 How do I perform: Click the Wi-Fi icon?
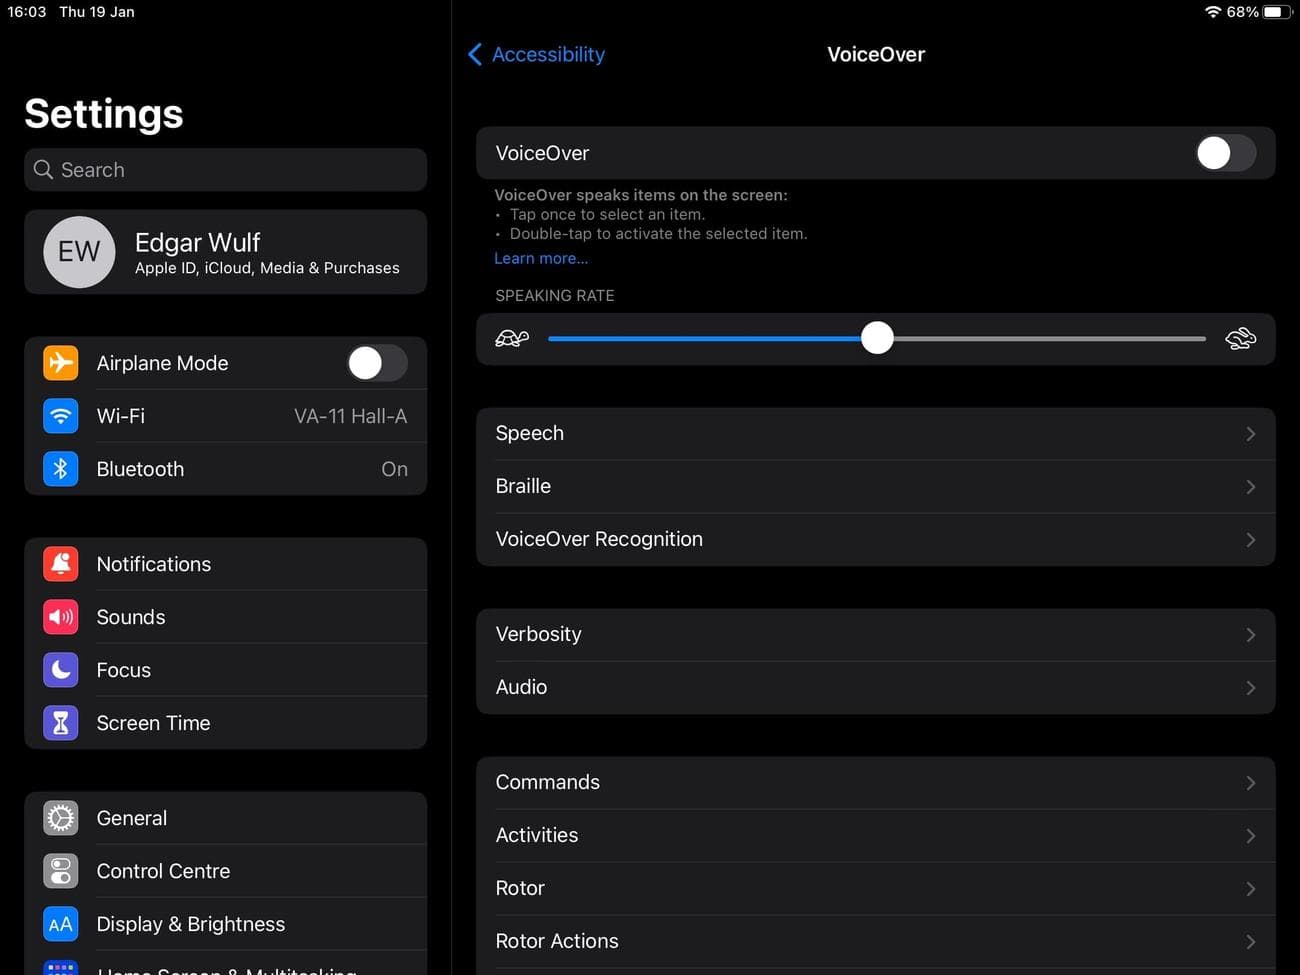[60, 416]
